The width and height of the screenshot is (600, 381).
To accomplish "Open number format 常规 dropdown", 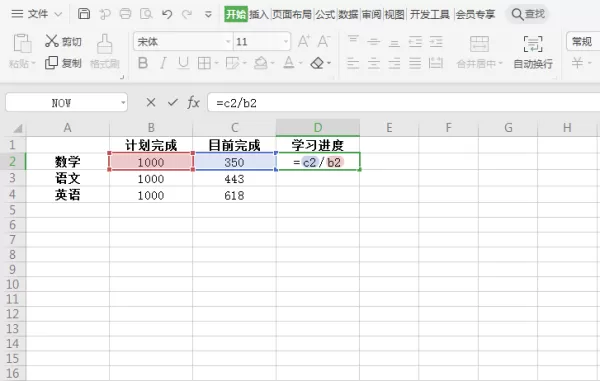I will pos(583,41).
